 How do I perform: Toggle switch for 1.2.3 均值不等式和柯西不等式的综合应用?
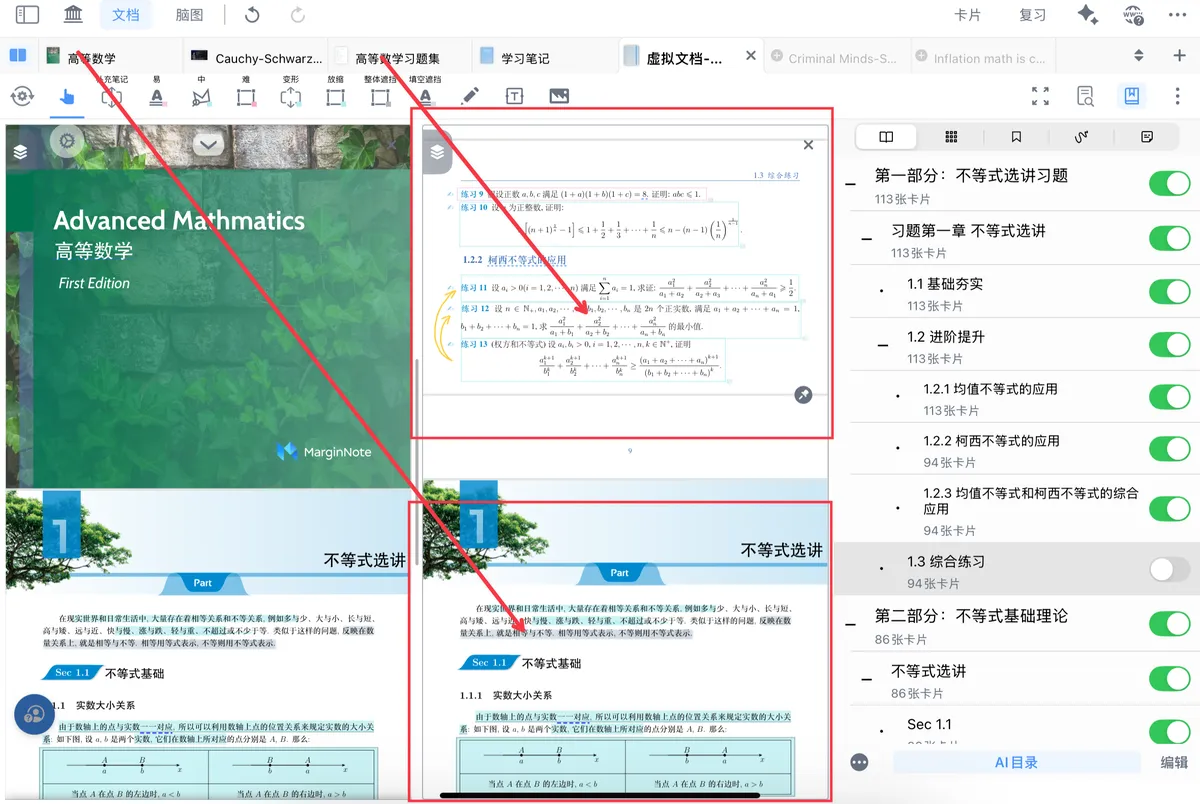1169,508
